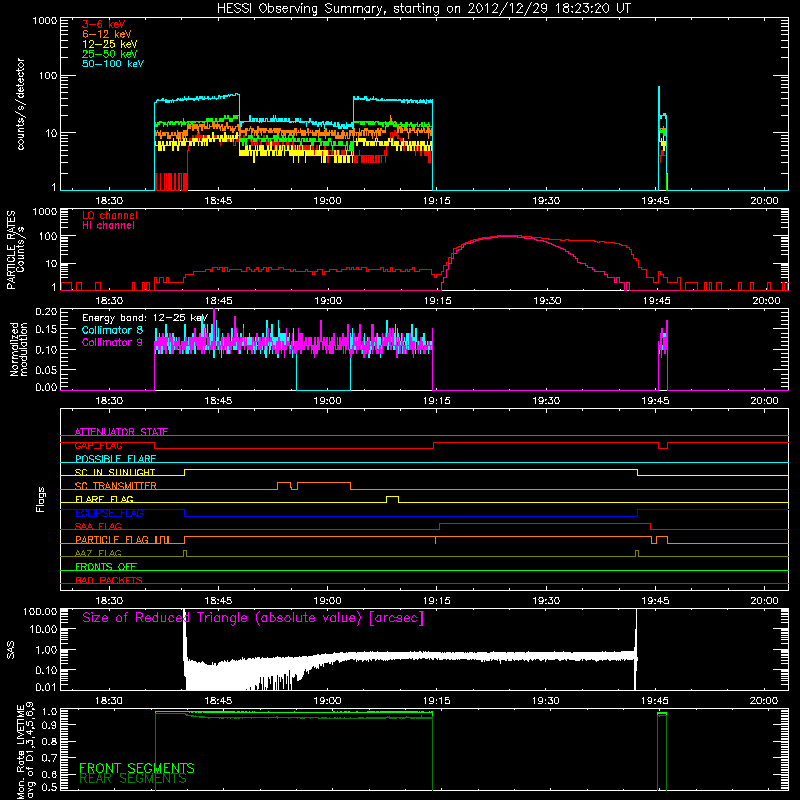Image resolution: width=800 pixels, height=800 pixels.
Task: Click the 18:30 label under the particle rates panel
Action: coord(109,300)
